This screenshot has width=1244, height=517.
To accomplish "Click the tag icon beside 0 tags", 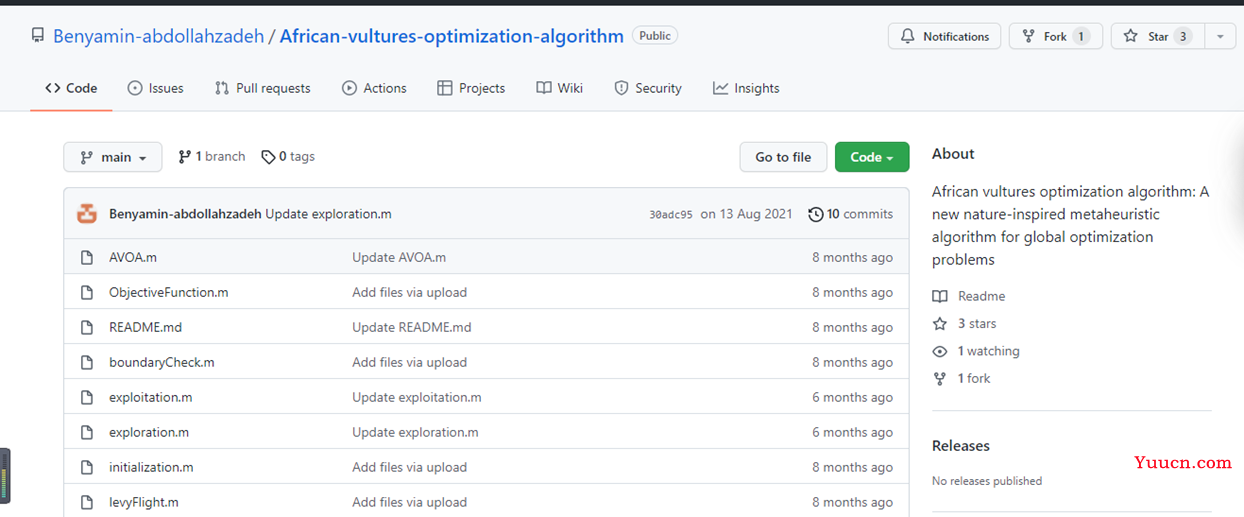I will [268, 157].
